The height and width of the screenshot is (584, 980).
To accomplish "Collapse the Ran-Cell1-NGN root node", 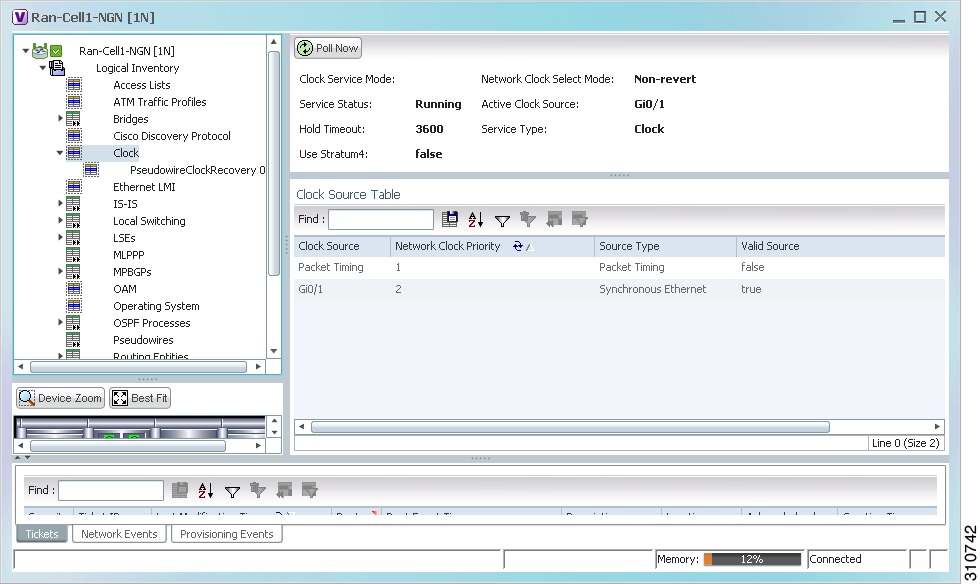I will click(26, 51).
